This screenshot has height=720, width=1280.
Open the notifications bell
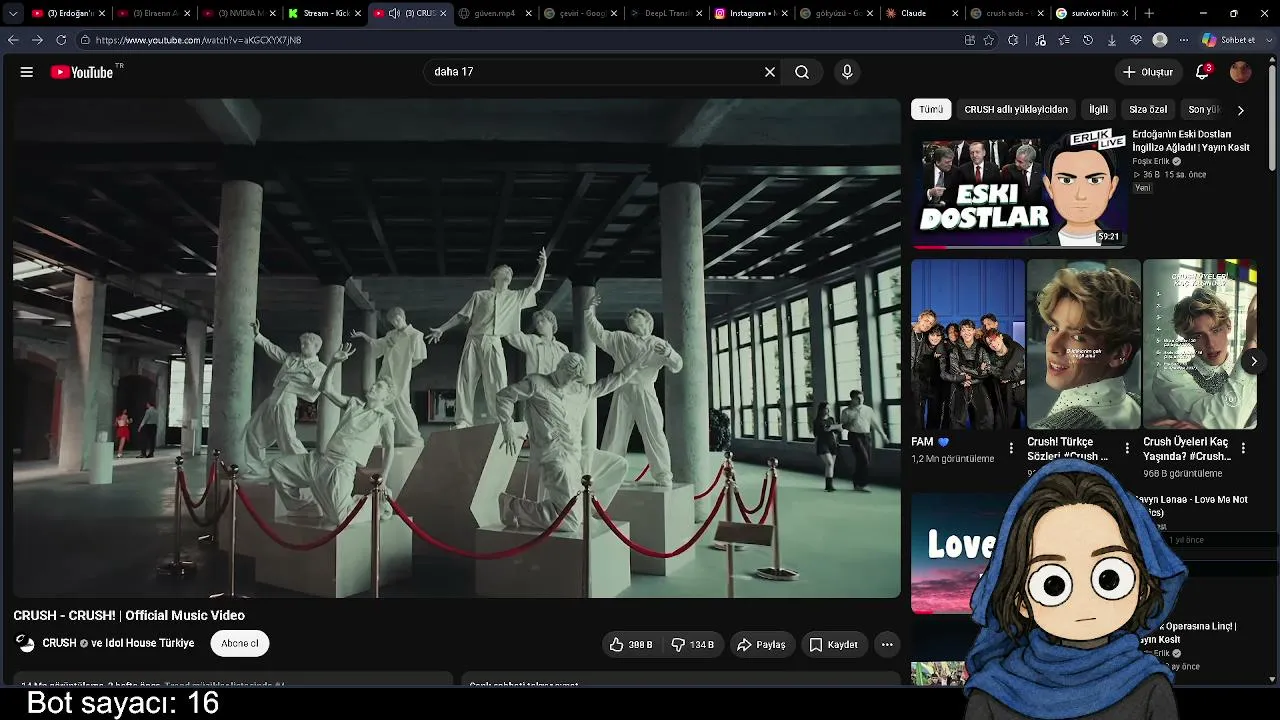point(1203,72)
